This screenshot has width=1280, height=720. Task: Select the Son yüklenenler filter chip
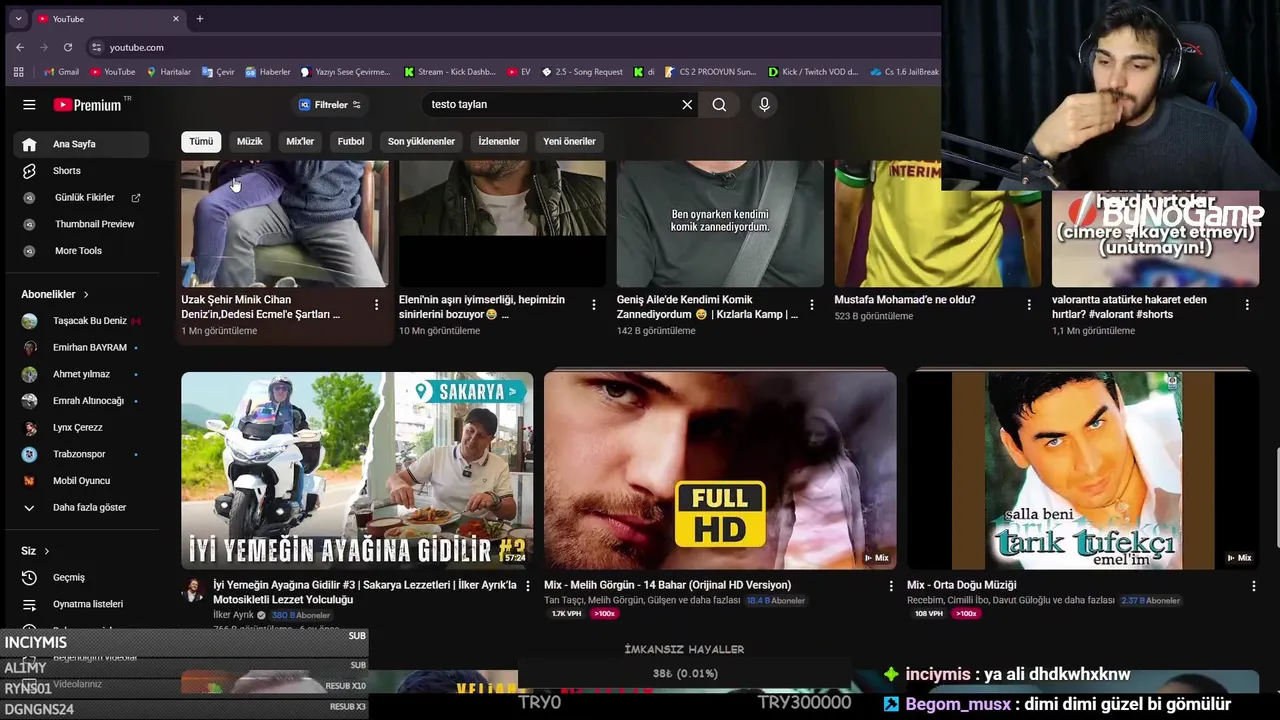coord(421,141)
